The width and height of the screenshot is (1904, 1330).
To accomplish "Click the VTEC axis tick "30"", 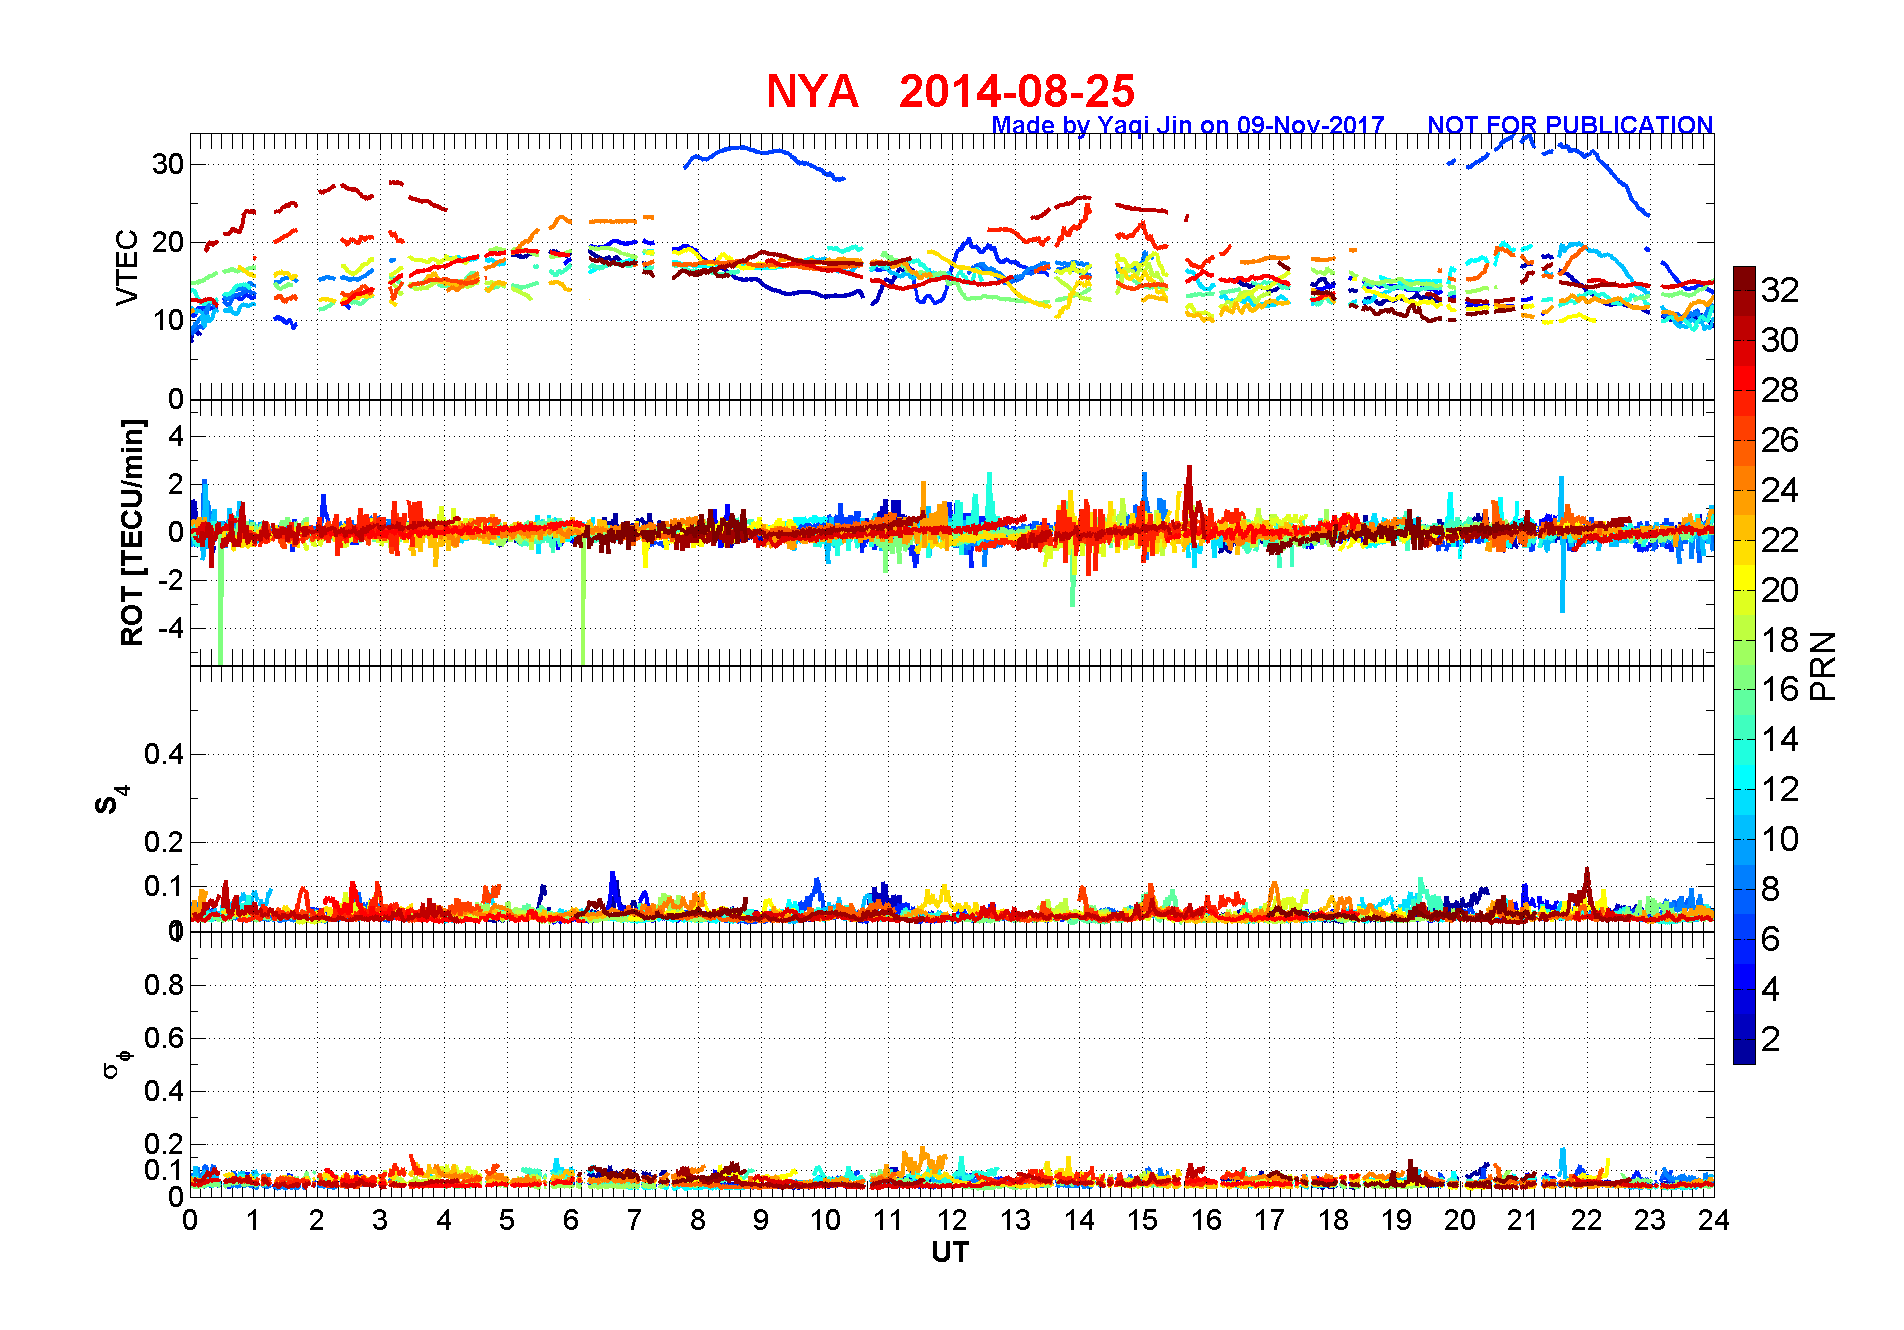I will point(168,164).
